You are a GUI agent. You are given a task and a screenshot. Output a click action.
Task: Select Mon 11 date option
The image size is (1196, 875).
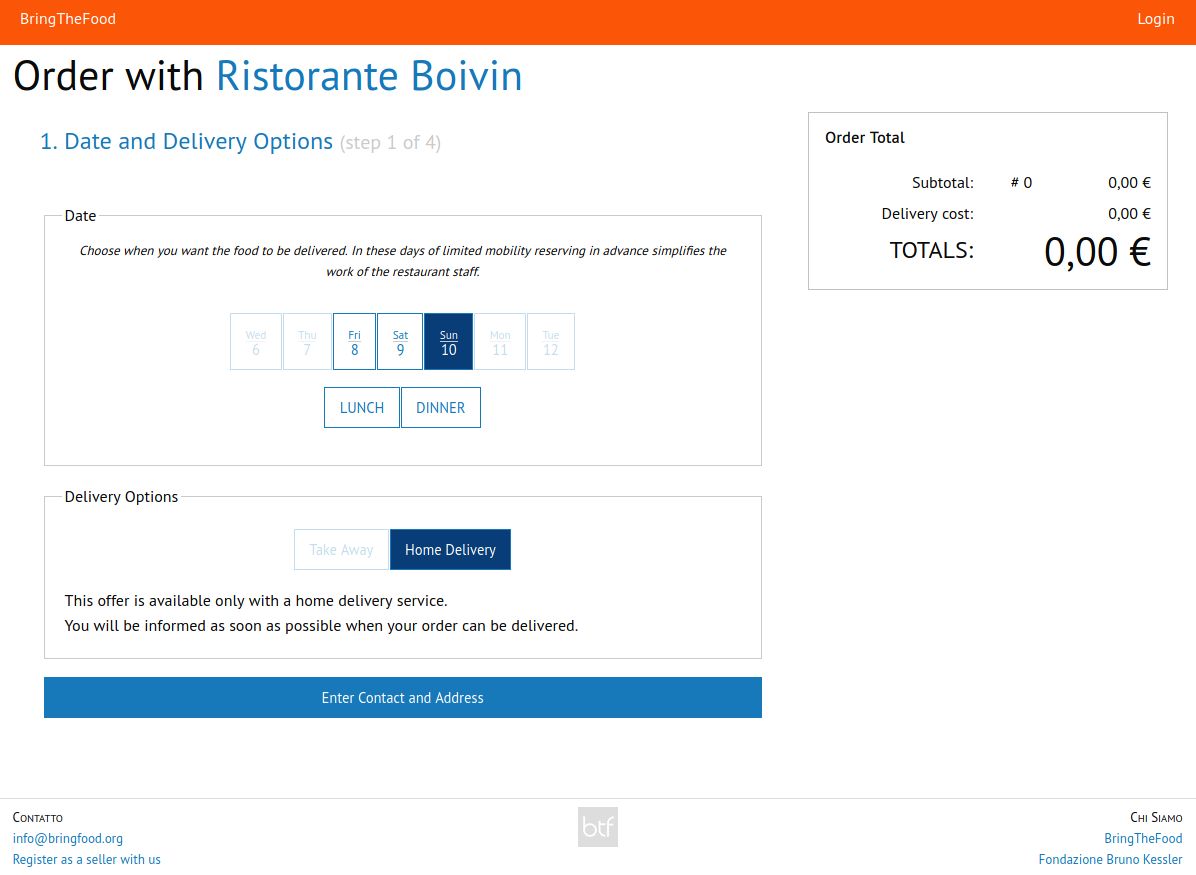tap(500, 342)
